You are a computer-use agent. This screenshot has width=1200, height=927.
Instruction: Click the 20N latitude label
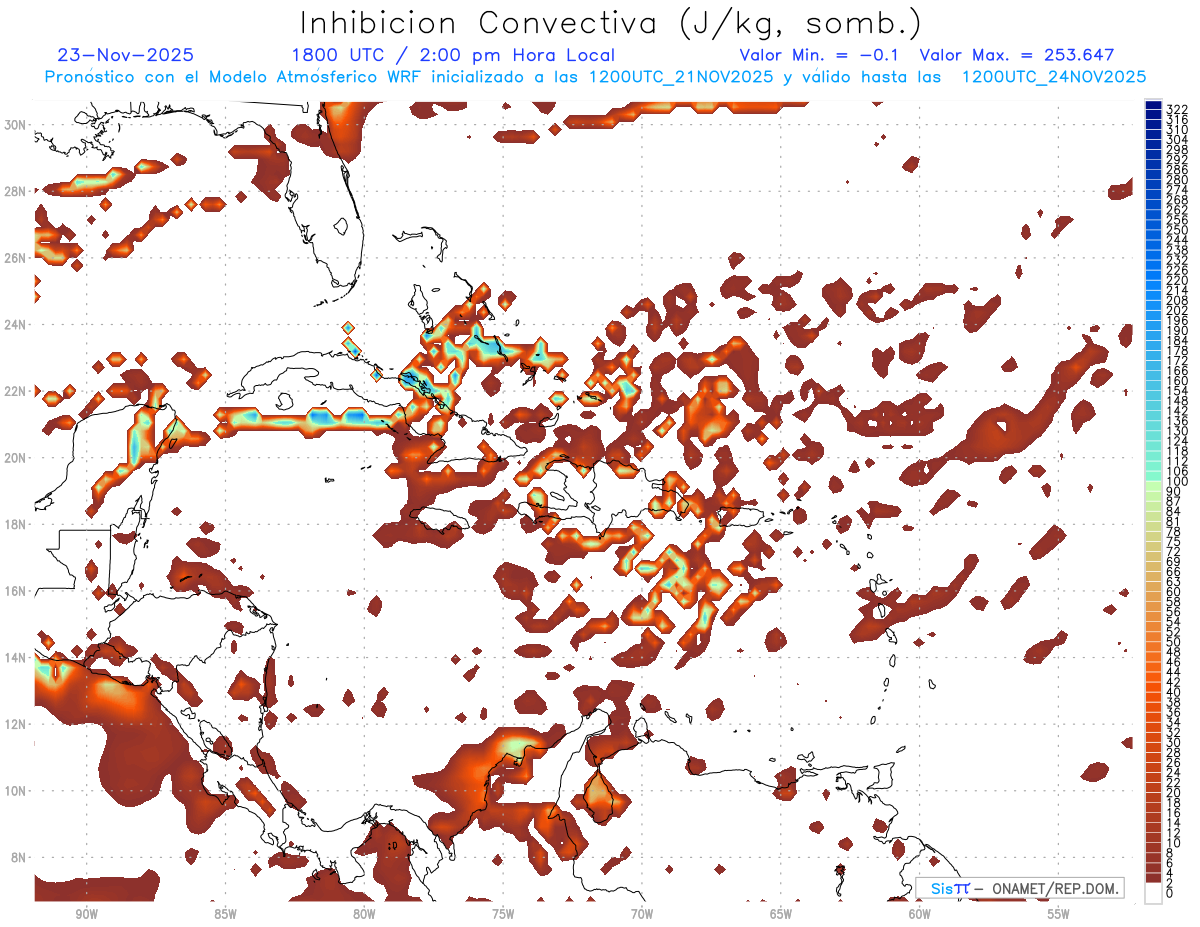(x=15, y=457)
